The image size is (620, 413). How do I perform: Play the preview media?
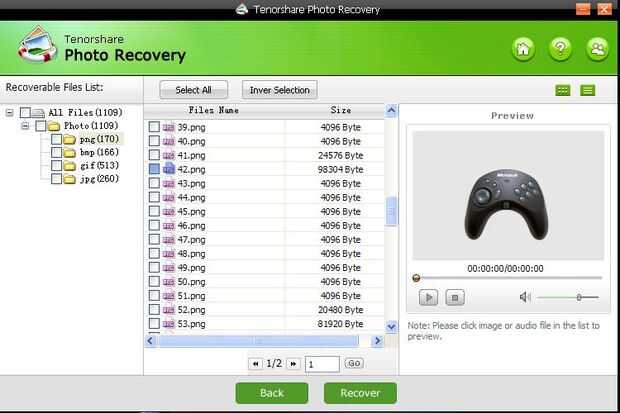click(x=428, y=297)
